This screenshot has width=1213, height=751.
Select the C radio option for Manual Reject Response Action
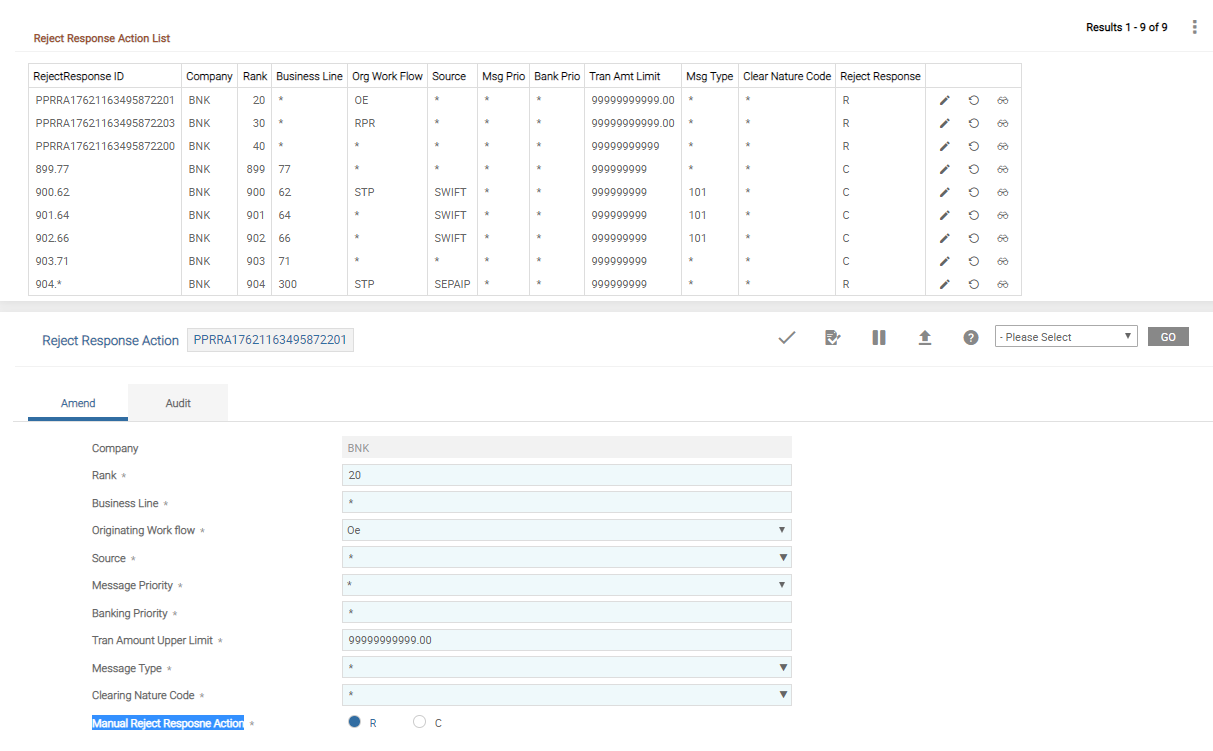pyautogui.click(x=420, y=722)
